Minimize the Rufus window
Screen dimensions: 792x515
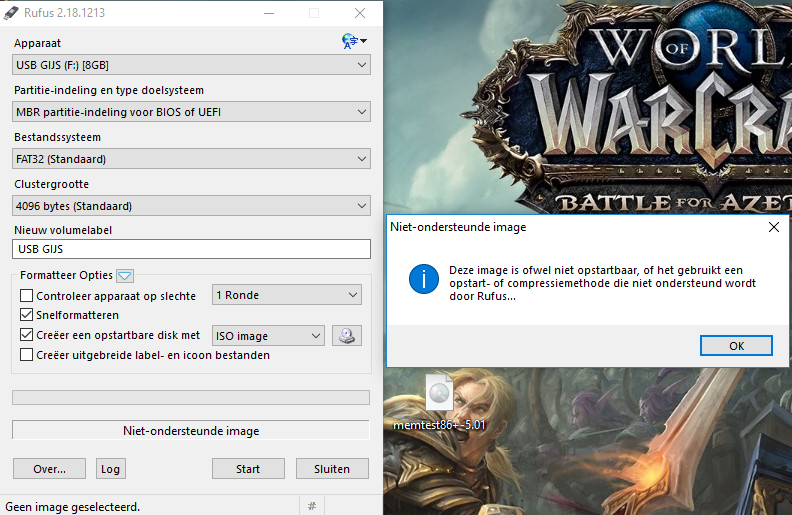pyautogui.click(x=269, y=13)
